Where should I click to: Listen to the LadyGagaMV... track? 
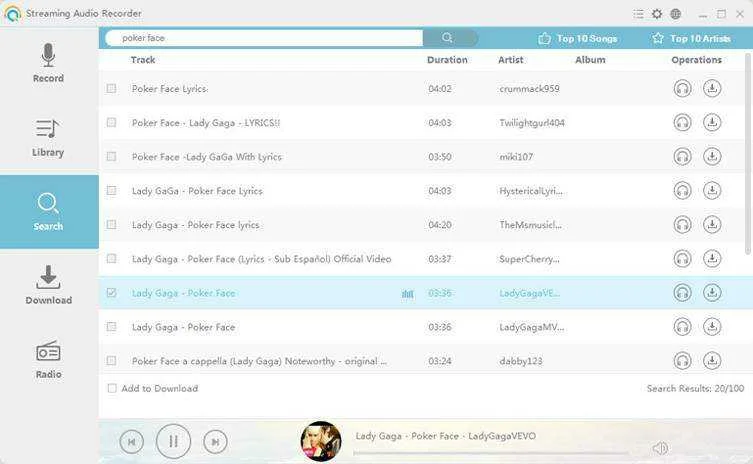click(x=682, y=327)
